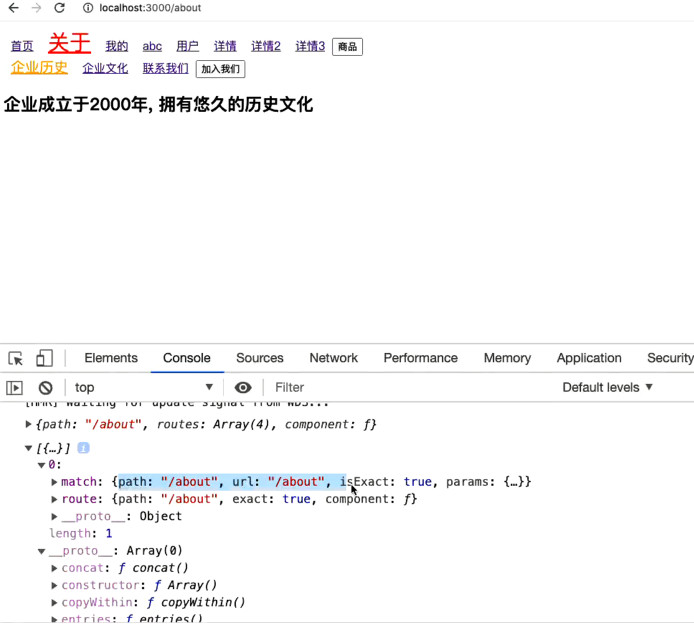Go back using the browser back arrow

click(14, 8)
